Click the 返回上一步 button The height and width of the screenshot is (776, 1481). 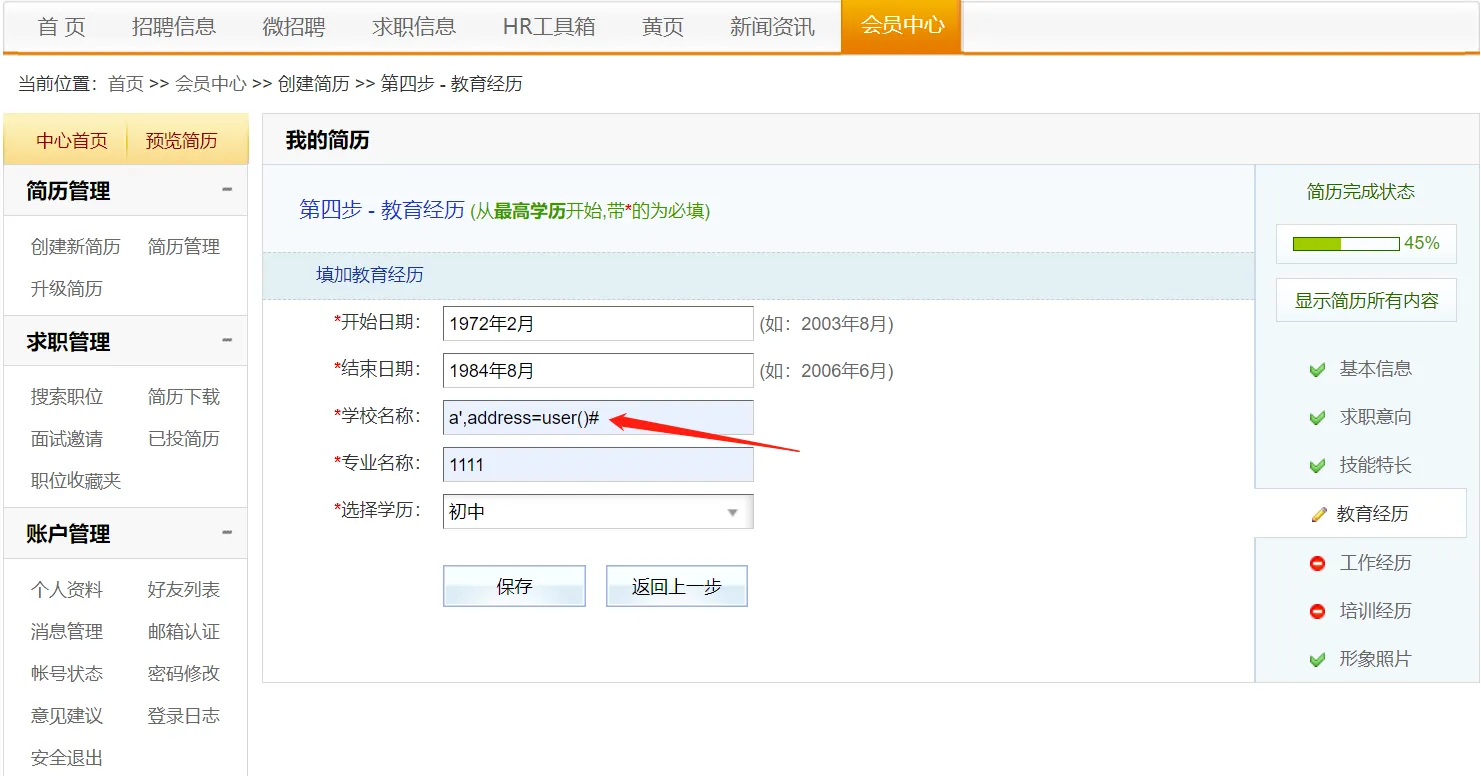676,587
